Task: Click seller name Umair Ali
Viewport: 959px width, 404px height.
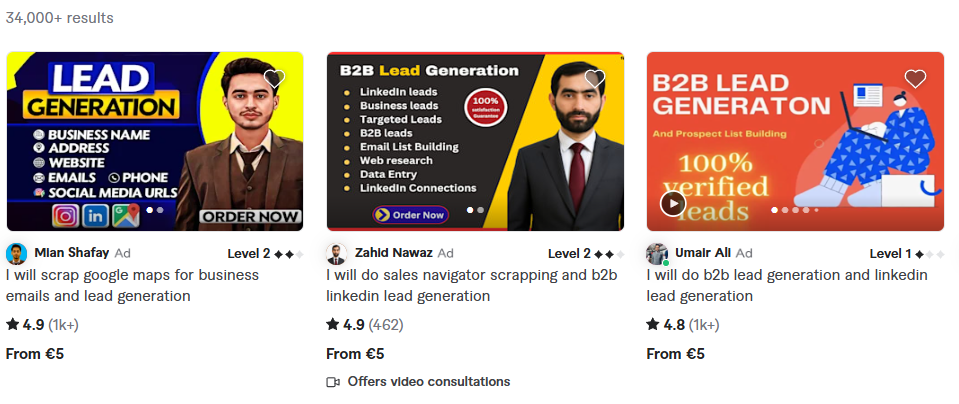Action: click(x=703, y=252)
